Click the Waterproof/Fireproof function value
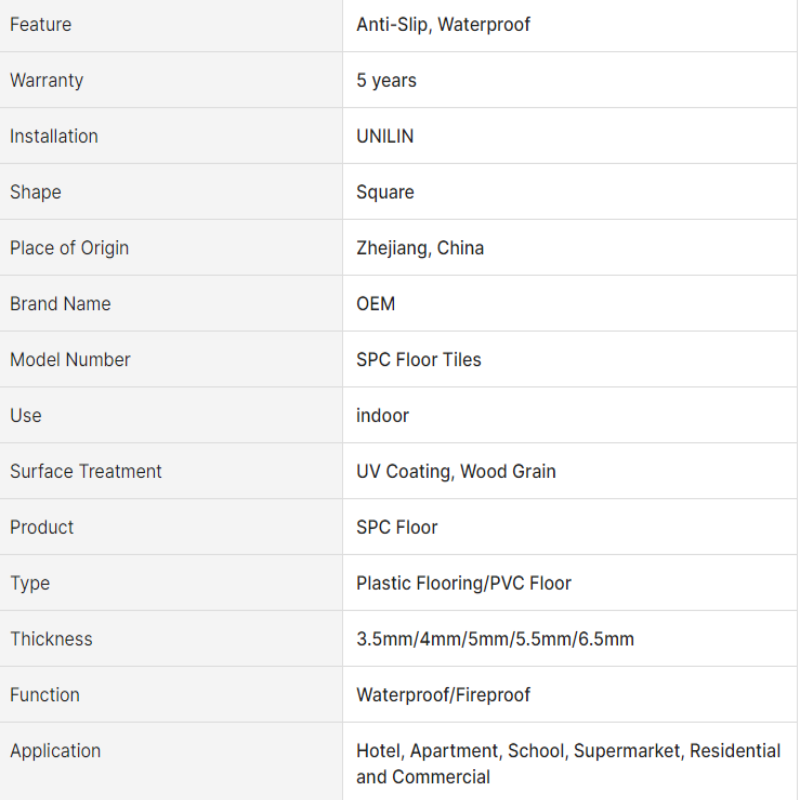800x800 pixels. (x=443, y=695)
